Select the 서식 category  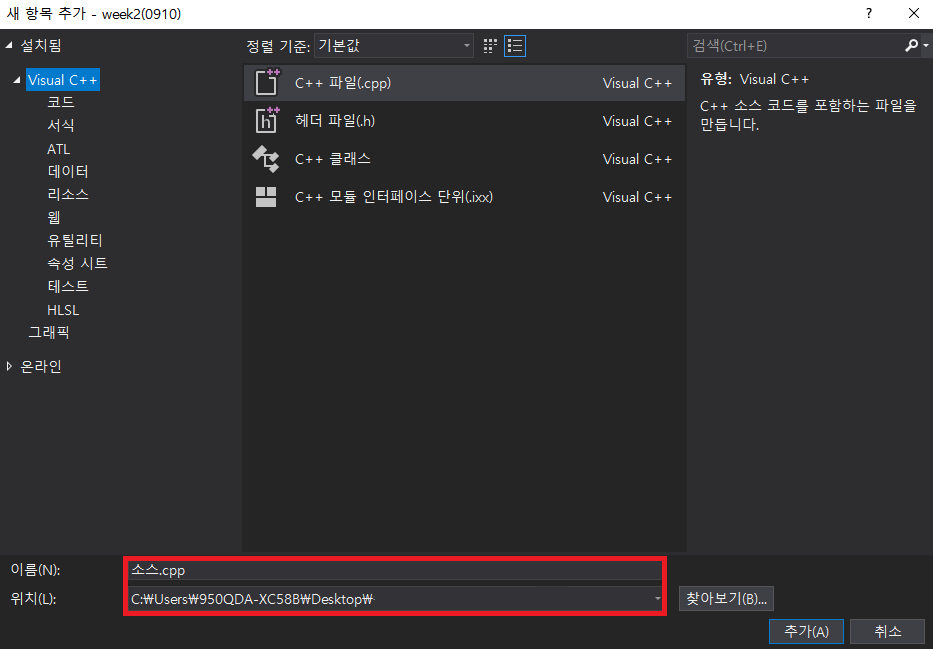[61, 126]
